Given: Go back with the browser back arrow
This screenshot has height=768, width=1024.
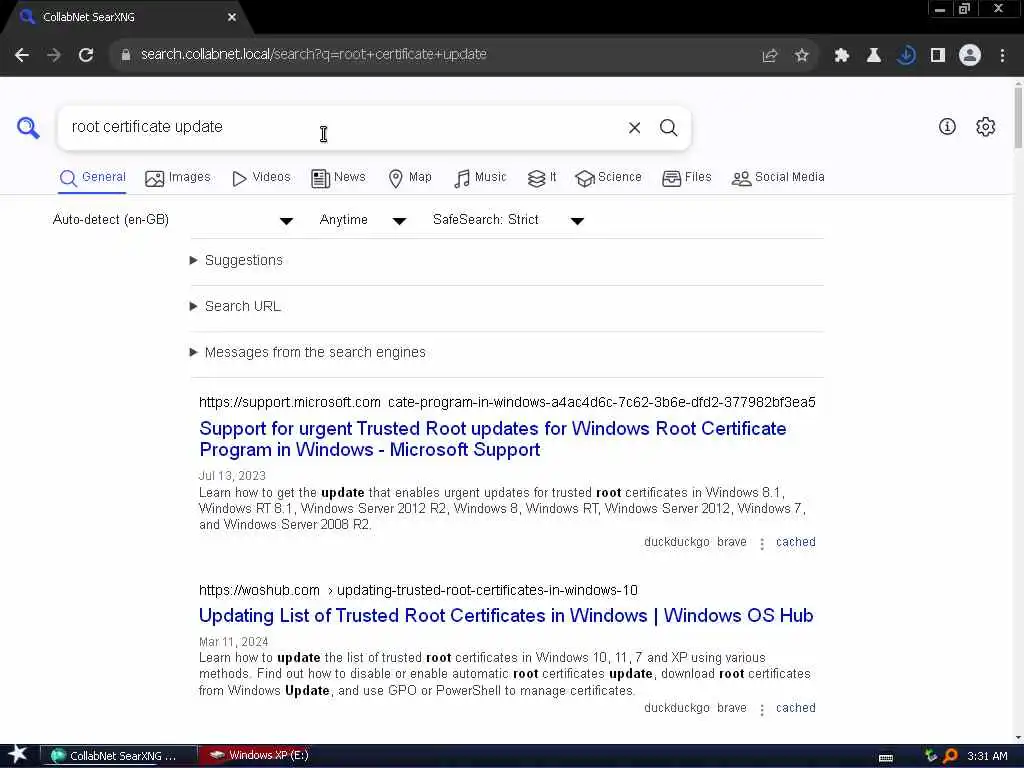Looking at the screenshot, I should coord(22,55).
